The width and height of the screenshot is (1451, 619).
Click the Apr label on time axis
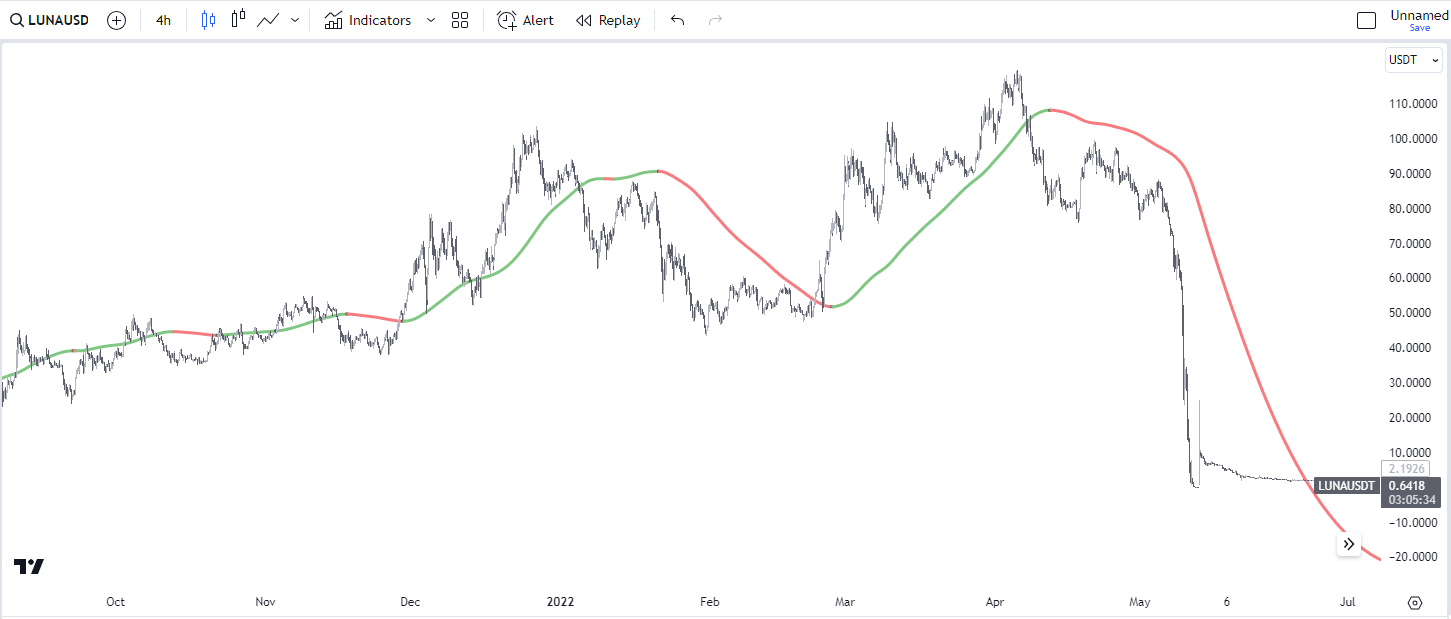pos(995,602)
